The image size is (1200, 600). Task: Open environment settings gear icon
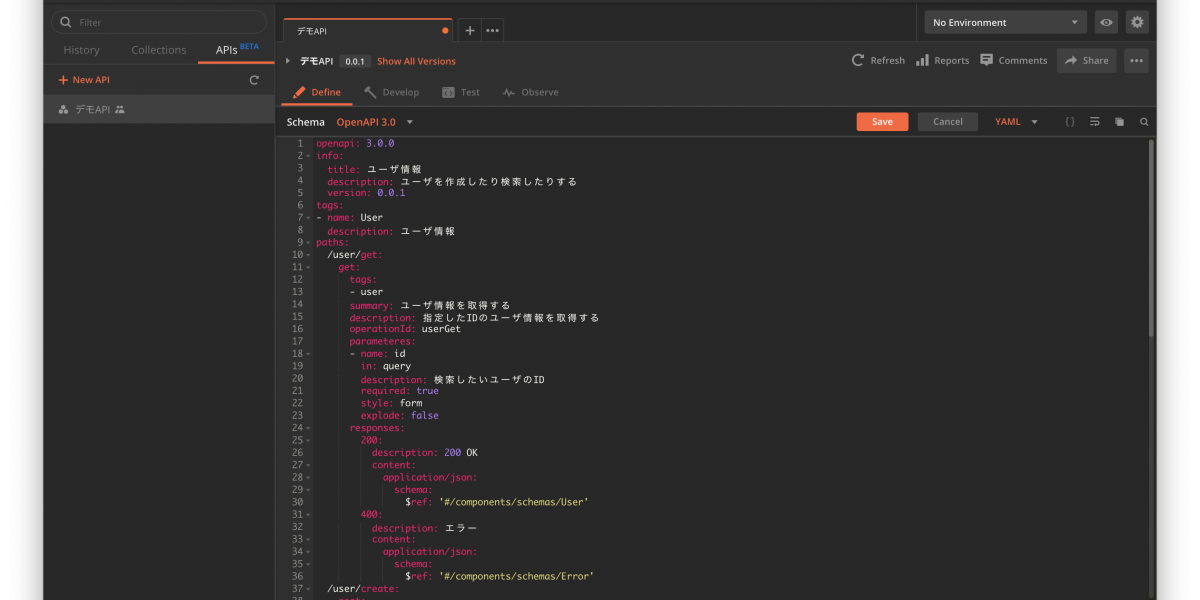[x=1137, y=22]
